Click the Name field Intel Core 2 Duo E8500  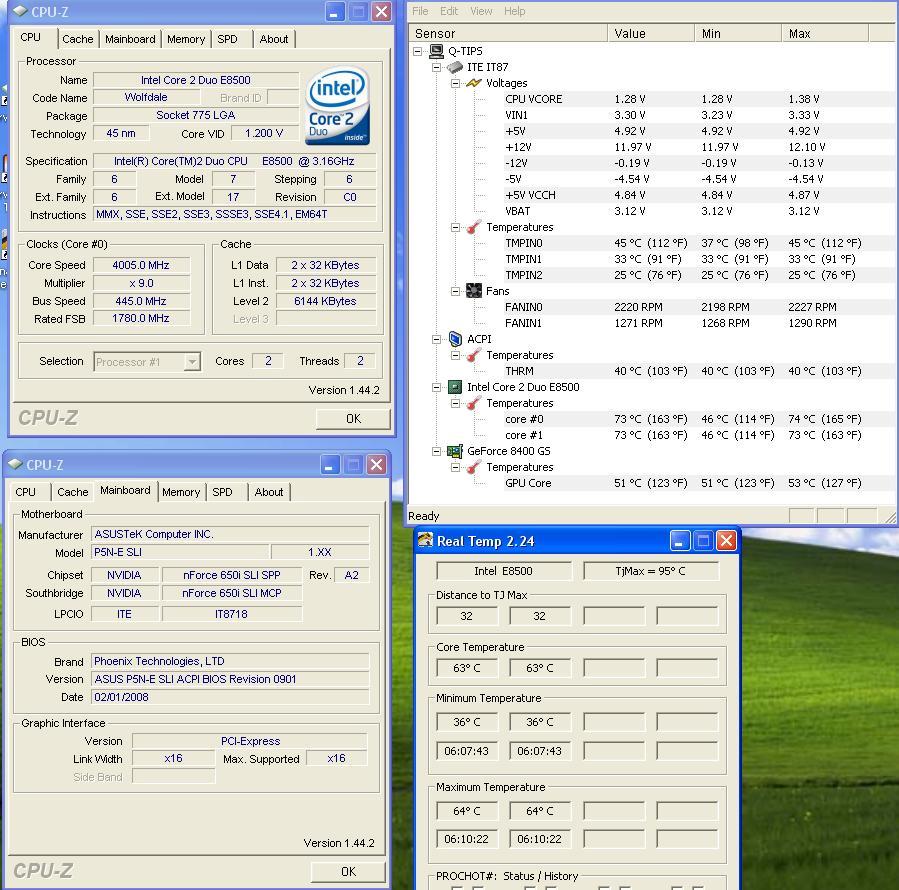(x=196, y=80)
